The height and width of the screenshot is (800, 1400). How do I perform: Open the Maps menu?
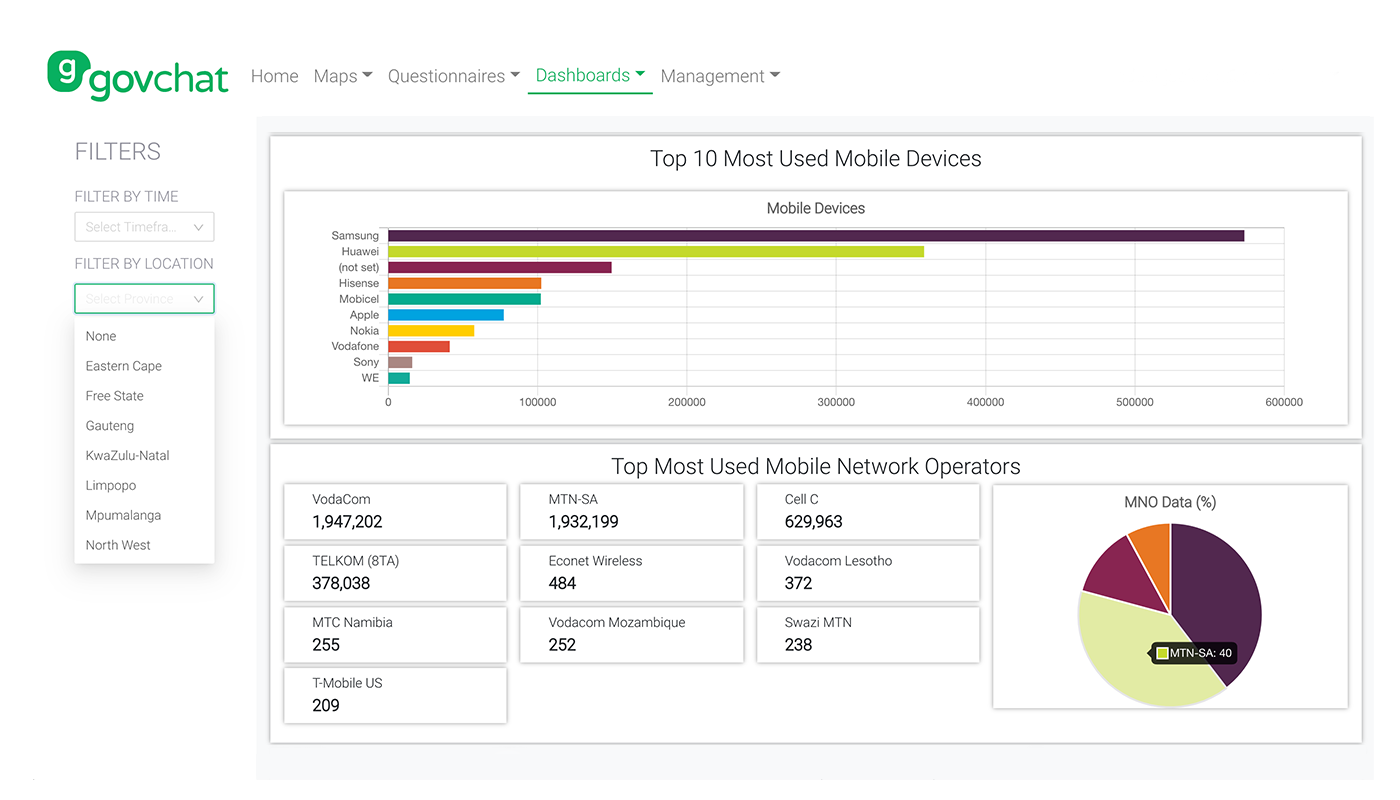(x=343, y=76)
